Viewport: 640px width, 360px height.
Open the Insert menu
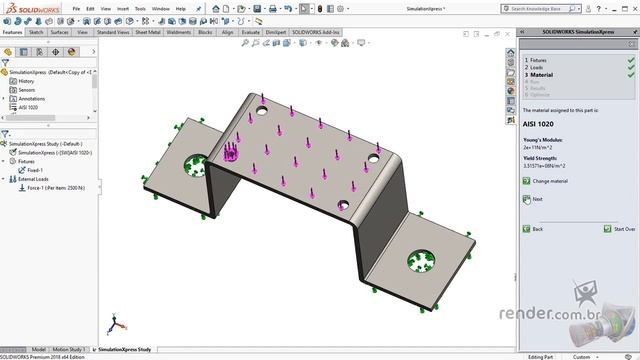(x=123, y=9)
